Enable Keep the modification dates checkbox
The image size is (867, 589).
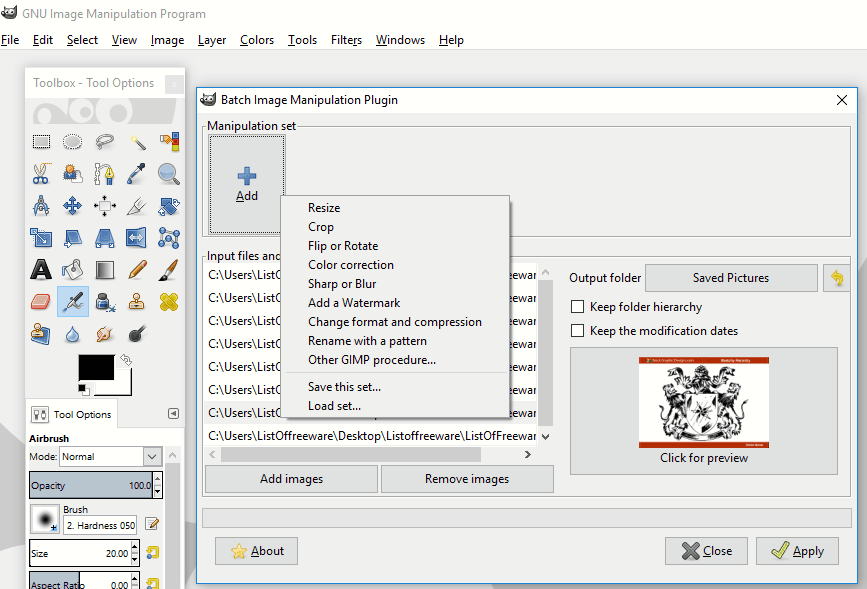click(577, 330)
